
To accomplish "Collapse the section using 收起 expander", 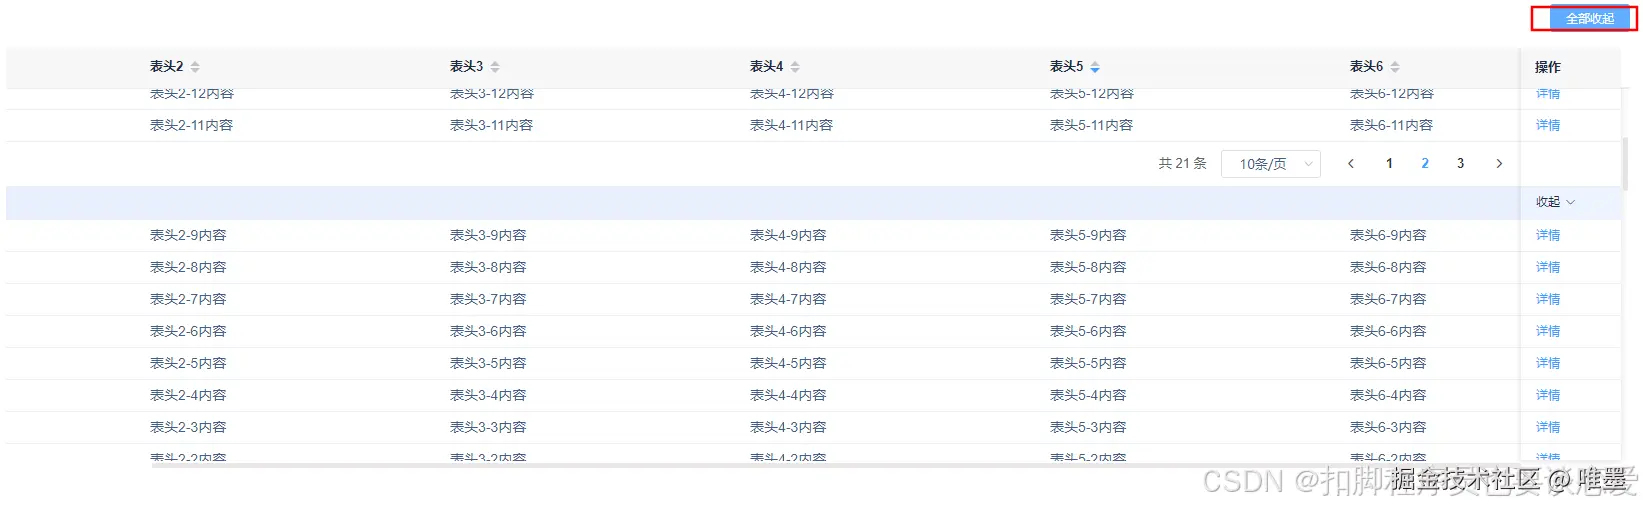I will [x=1555, y=202].
